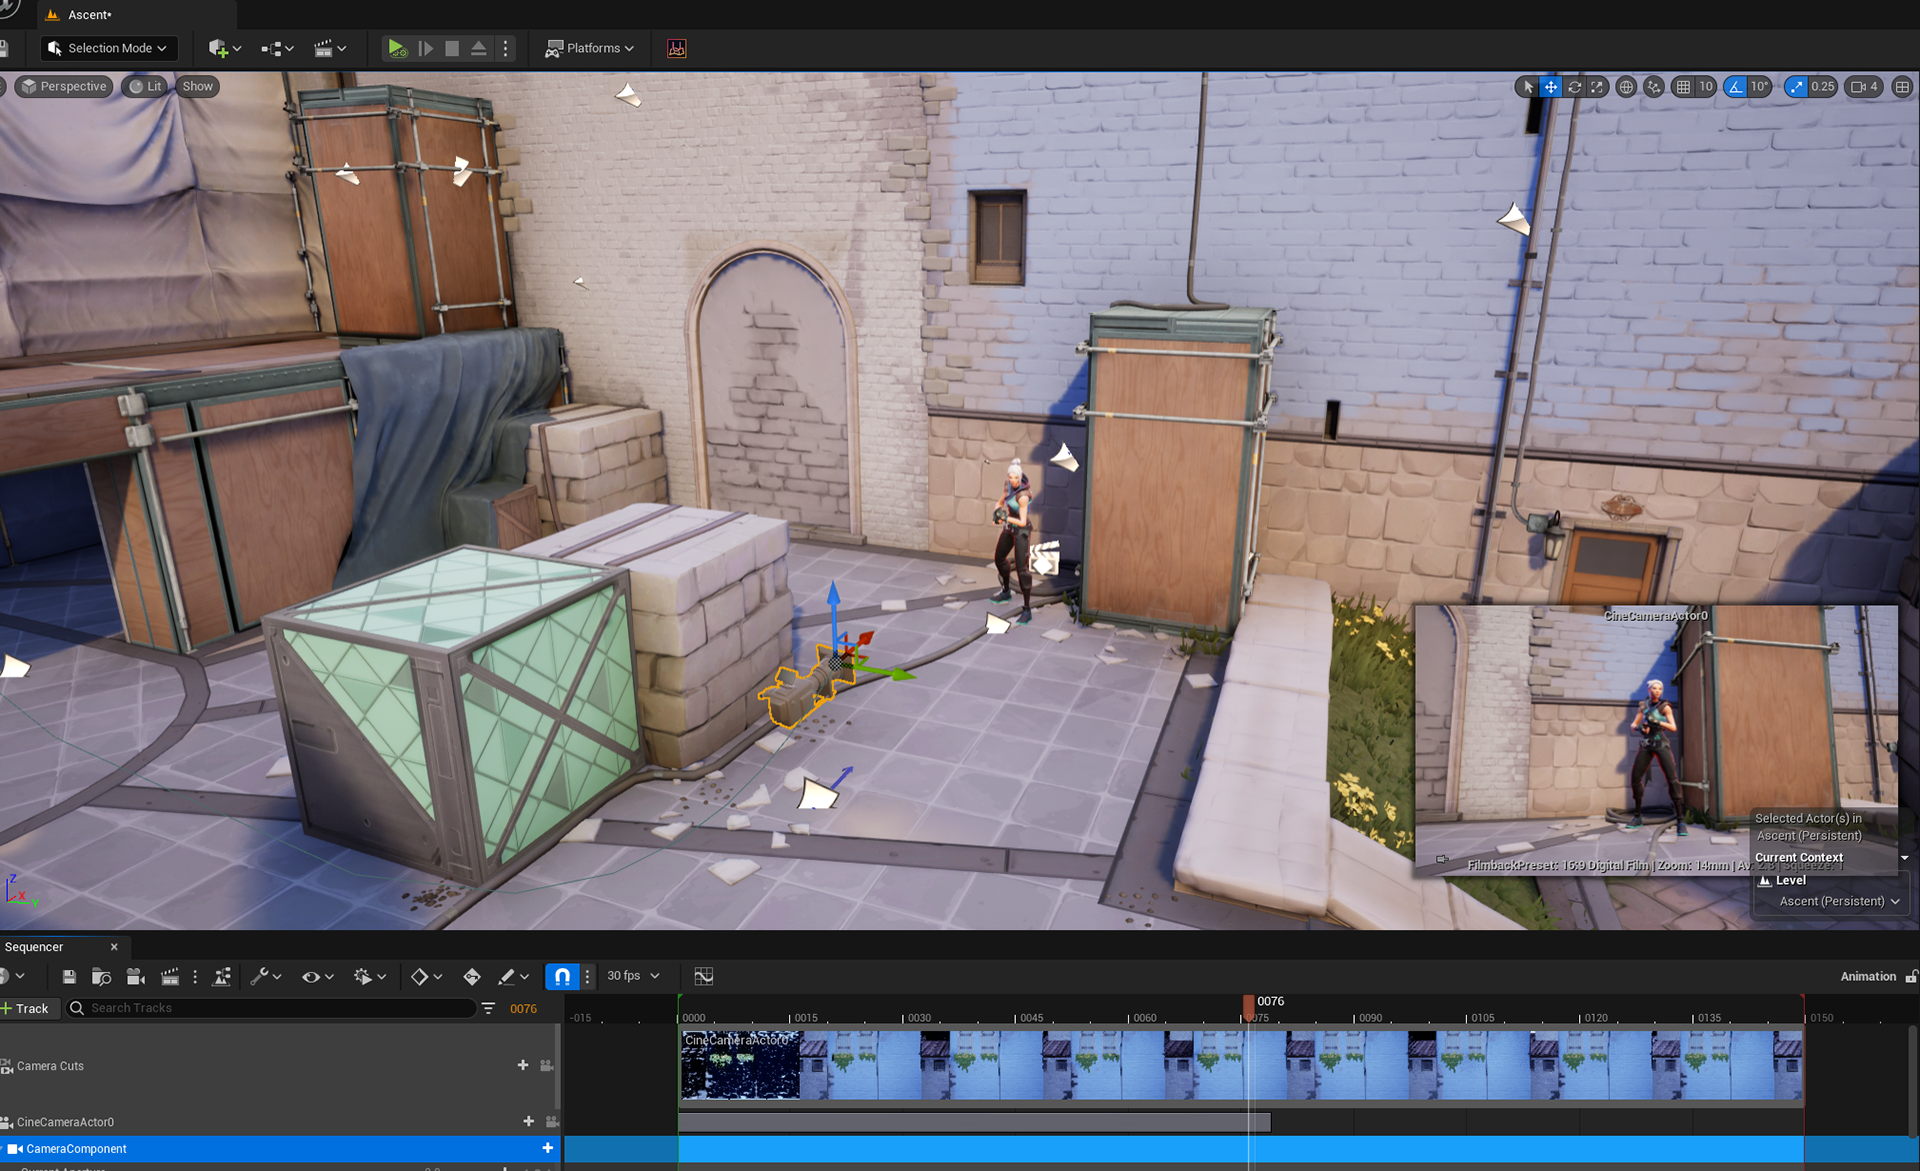Toggle grid position snapping
The width and height of the screenshot is (1920, 1171).
[1684, 87]
